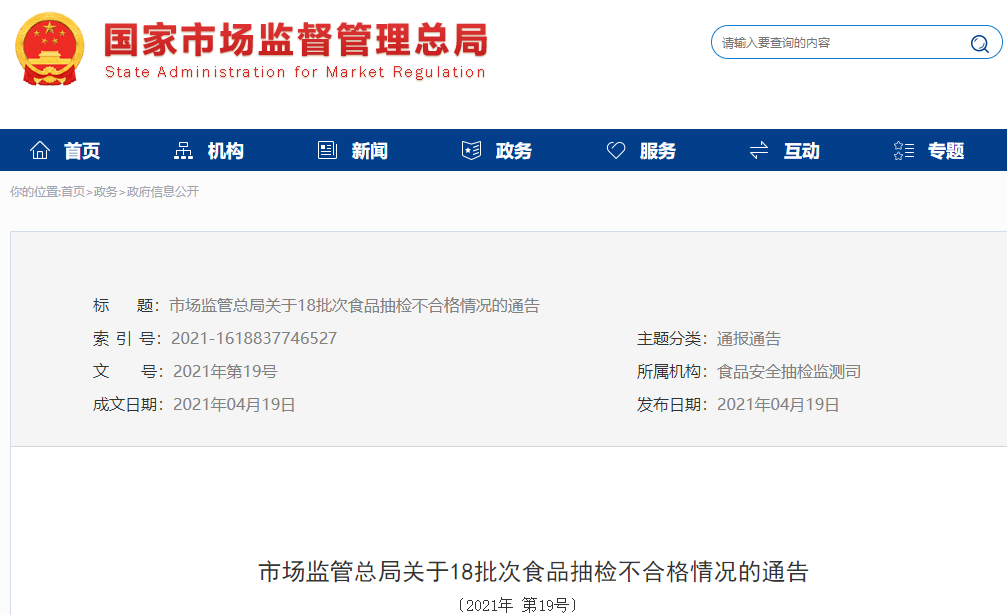Click the heart icon beside 服务
Screen dimensions: 1007x615
616,150
